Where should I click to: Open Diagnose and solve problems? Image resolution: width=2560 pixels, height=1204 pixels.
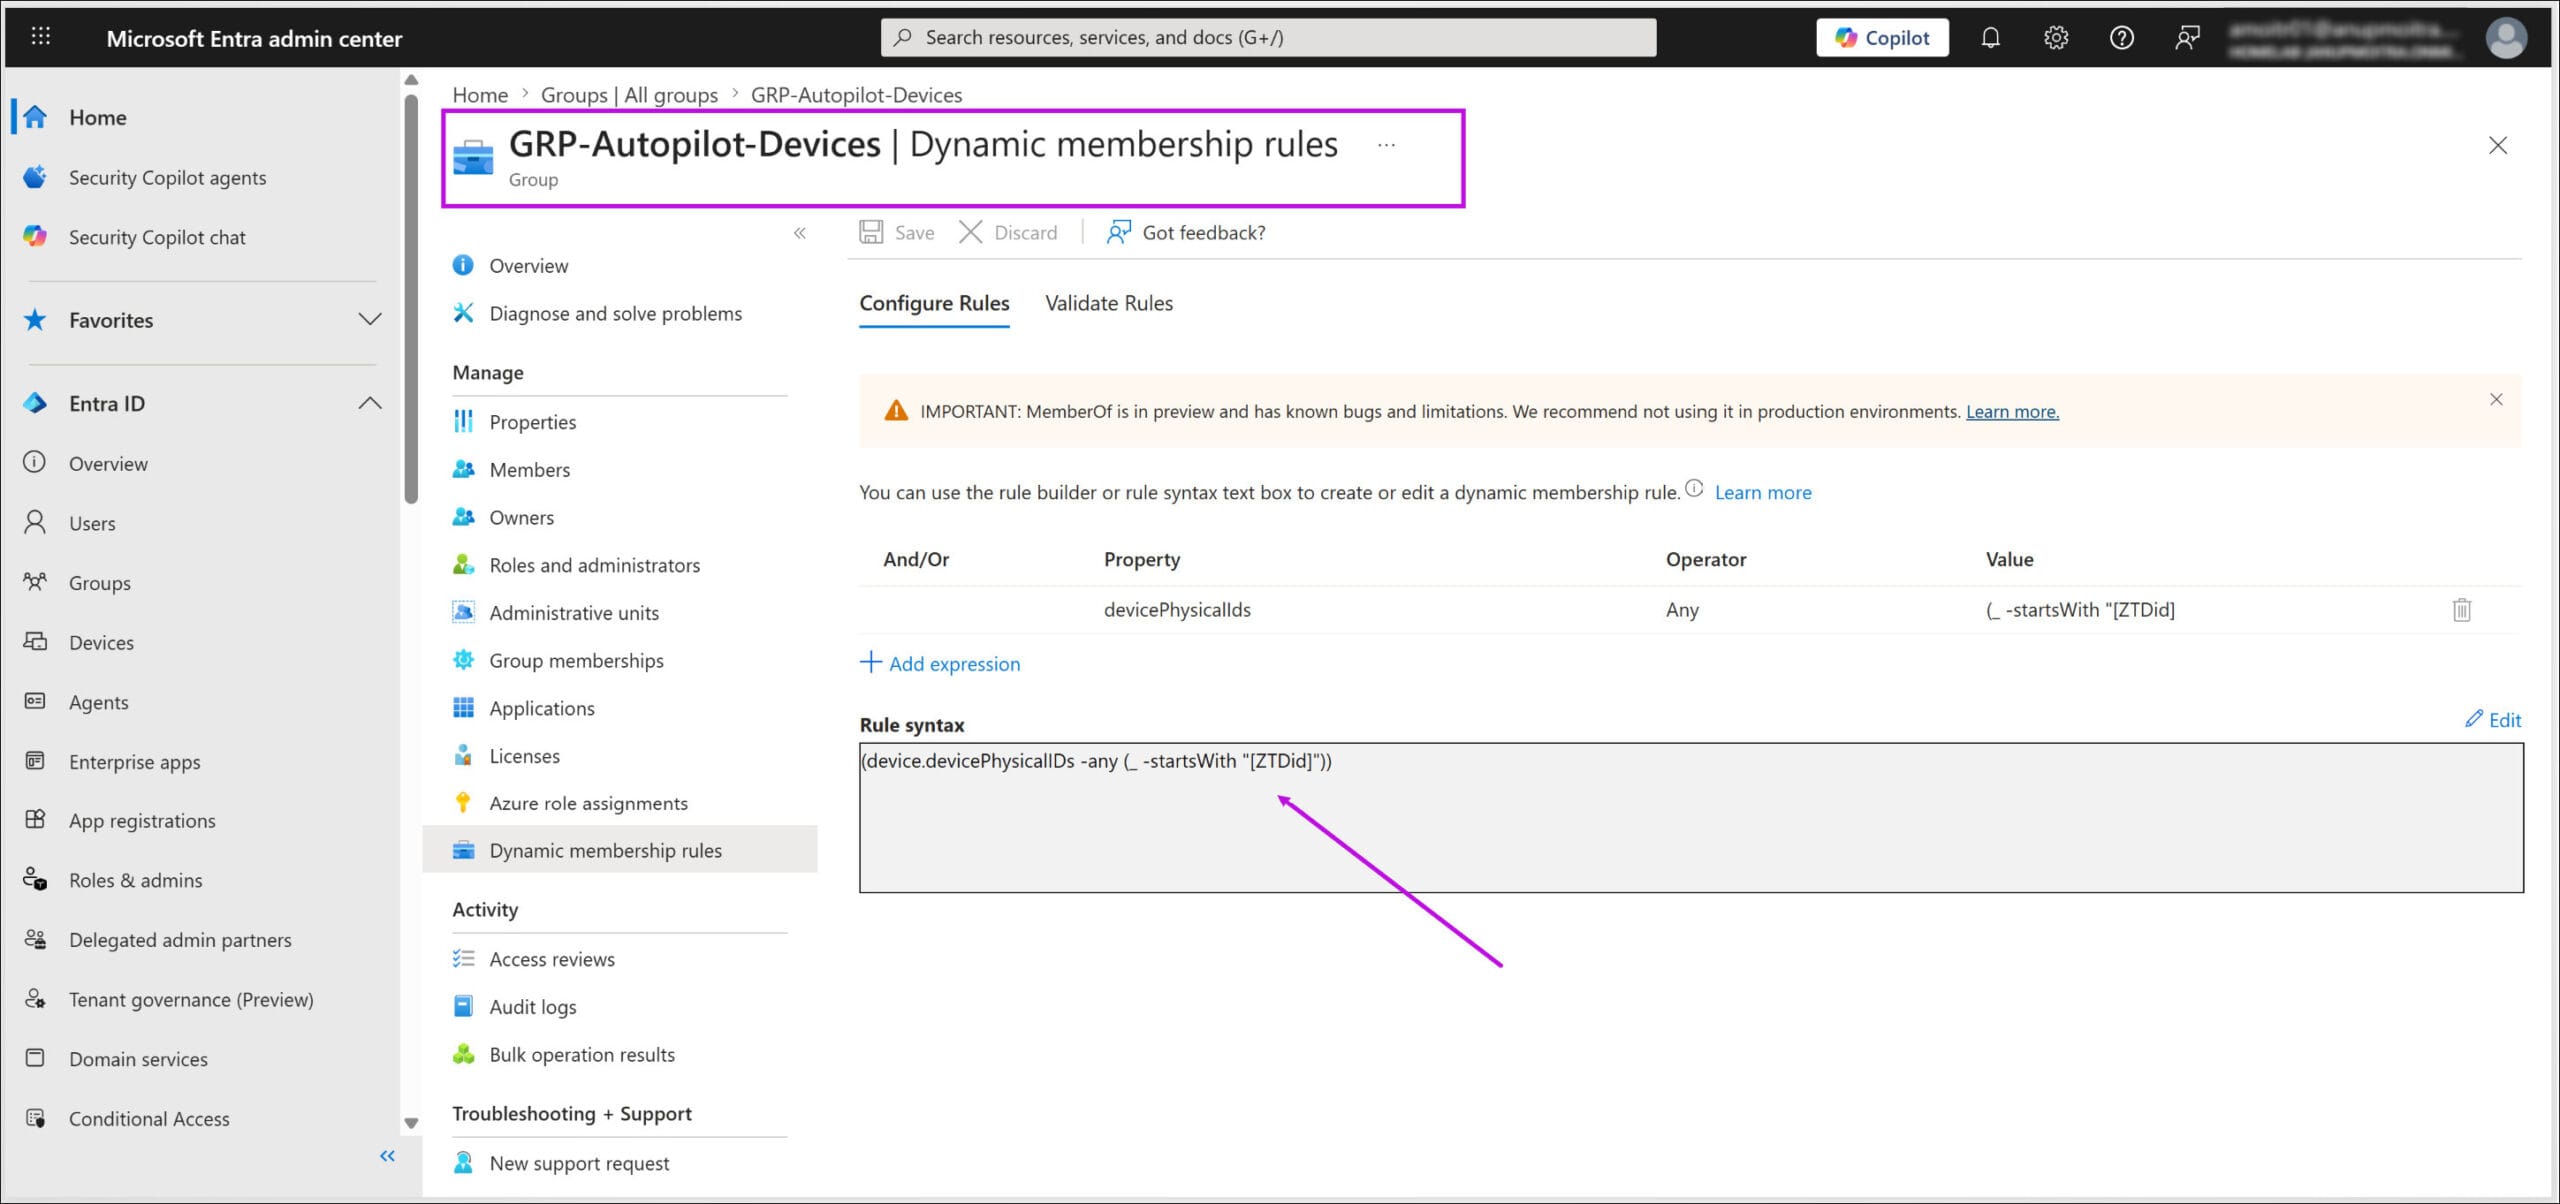615,314
